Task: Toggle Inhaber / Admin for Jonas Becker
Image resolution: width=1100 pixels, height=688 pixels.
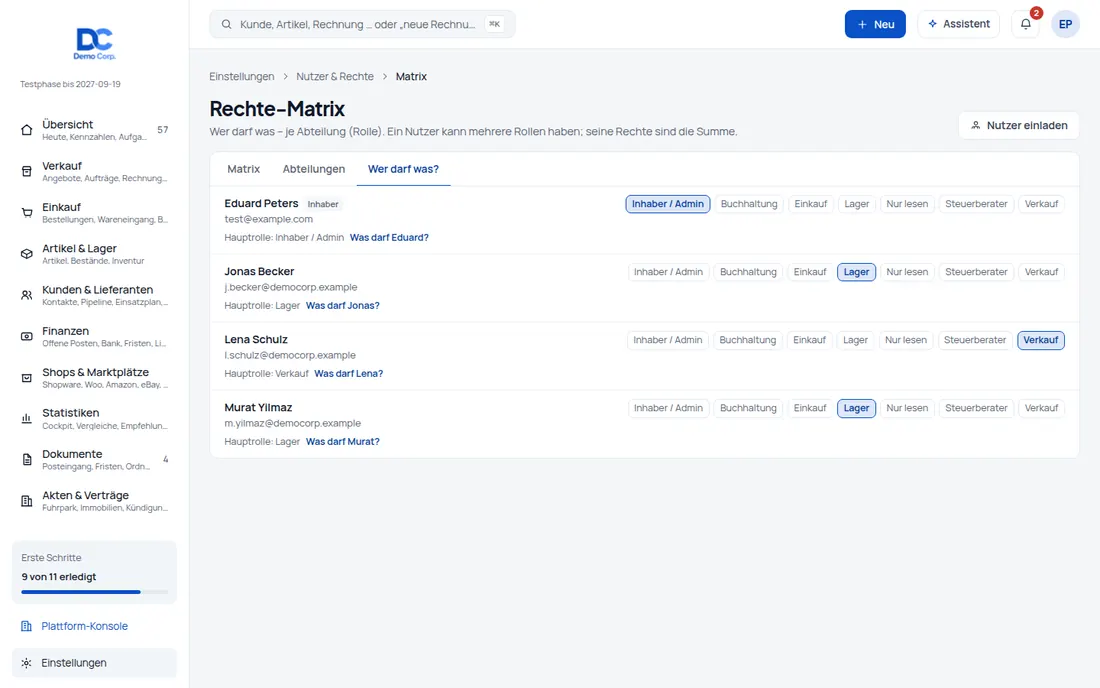Action: [668, 272]
